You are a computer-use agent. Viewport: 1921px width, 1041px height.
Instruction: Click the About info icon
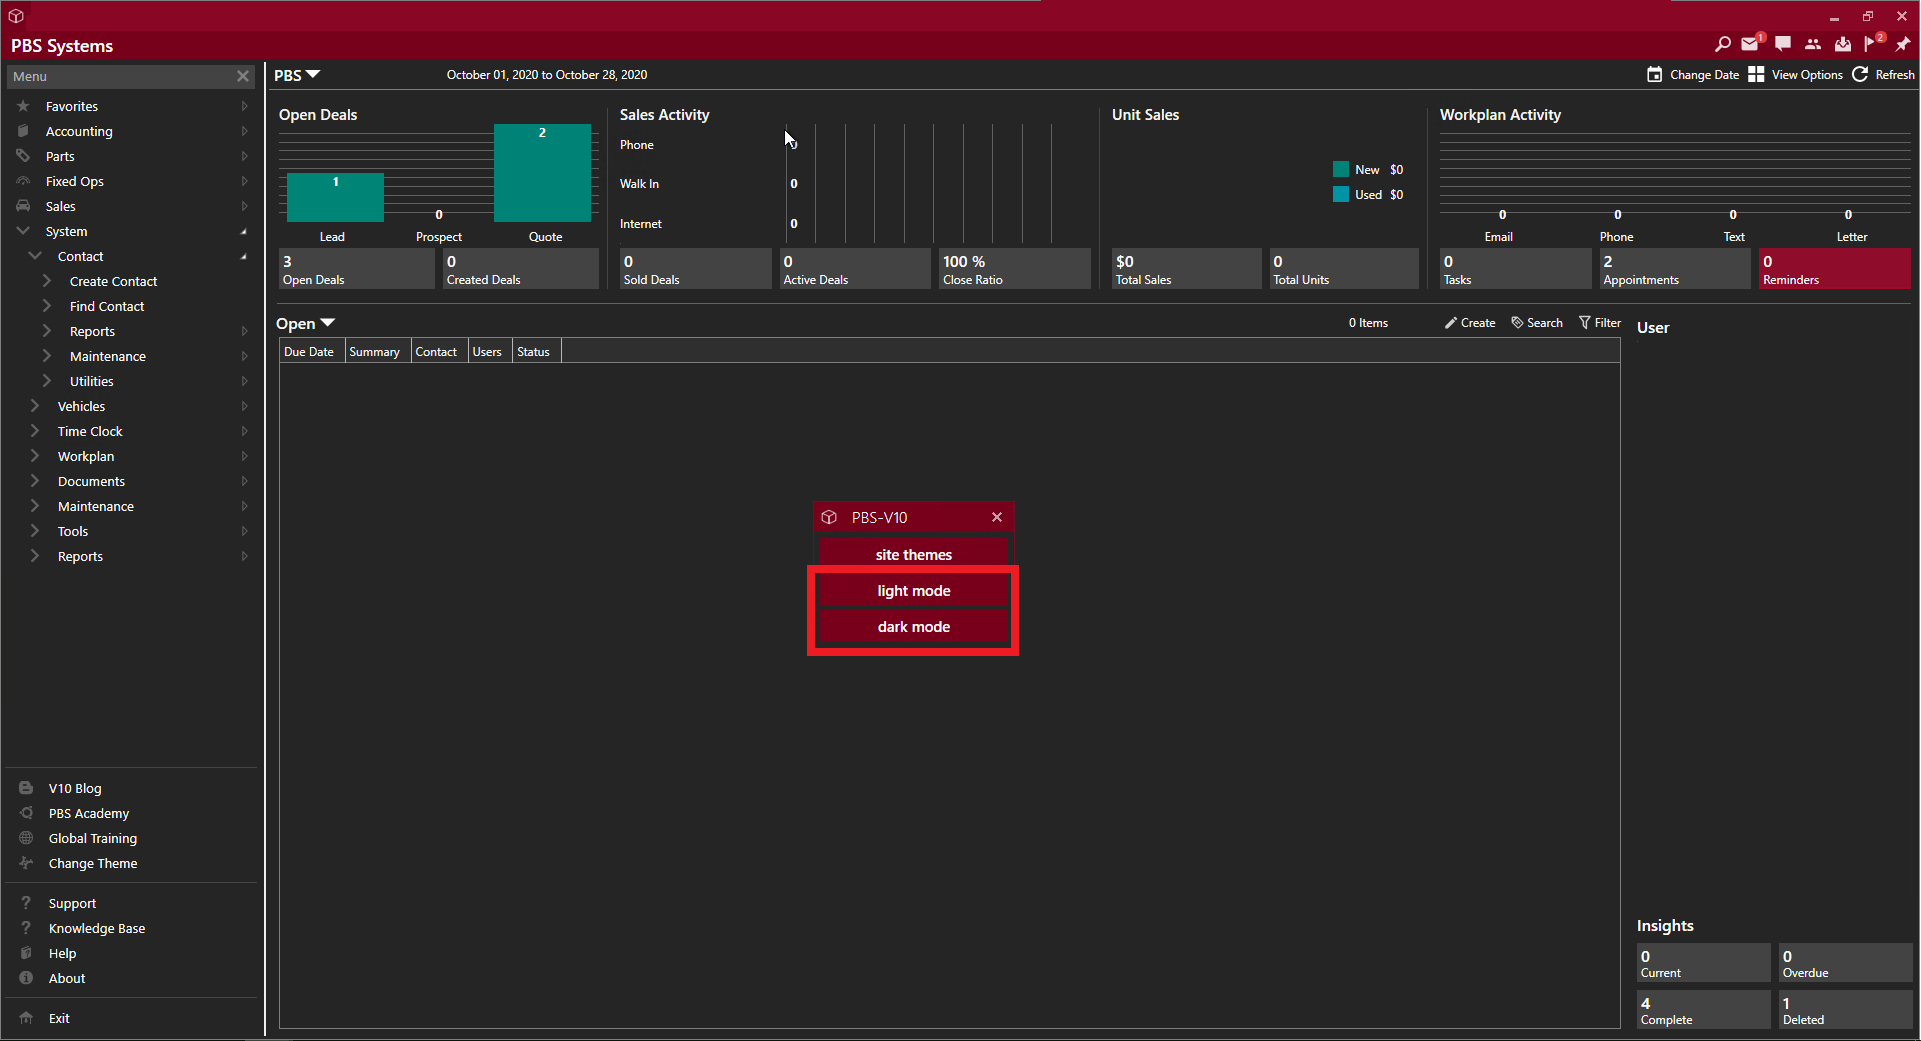pyautogui.click(x=27, y=978)
